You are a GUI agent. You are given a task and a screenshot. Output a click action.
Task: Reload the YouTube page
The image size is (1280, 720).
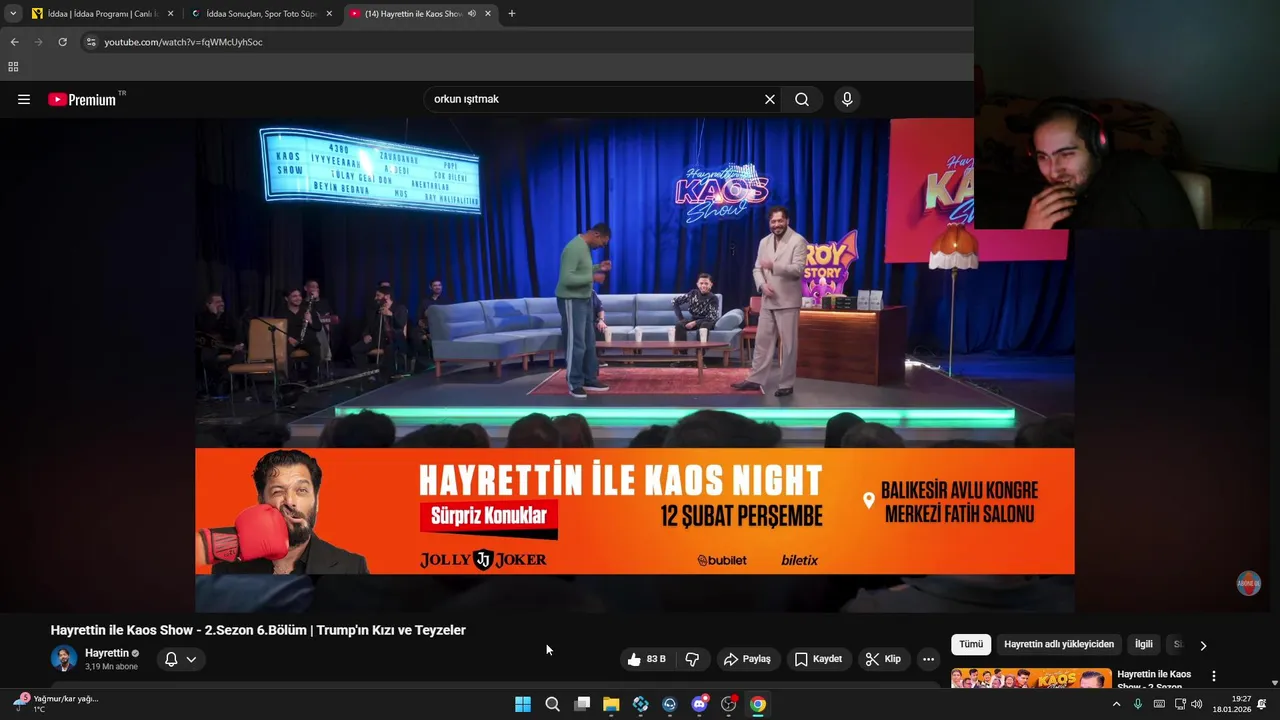point(62,42)
